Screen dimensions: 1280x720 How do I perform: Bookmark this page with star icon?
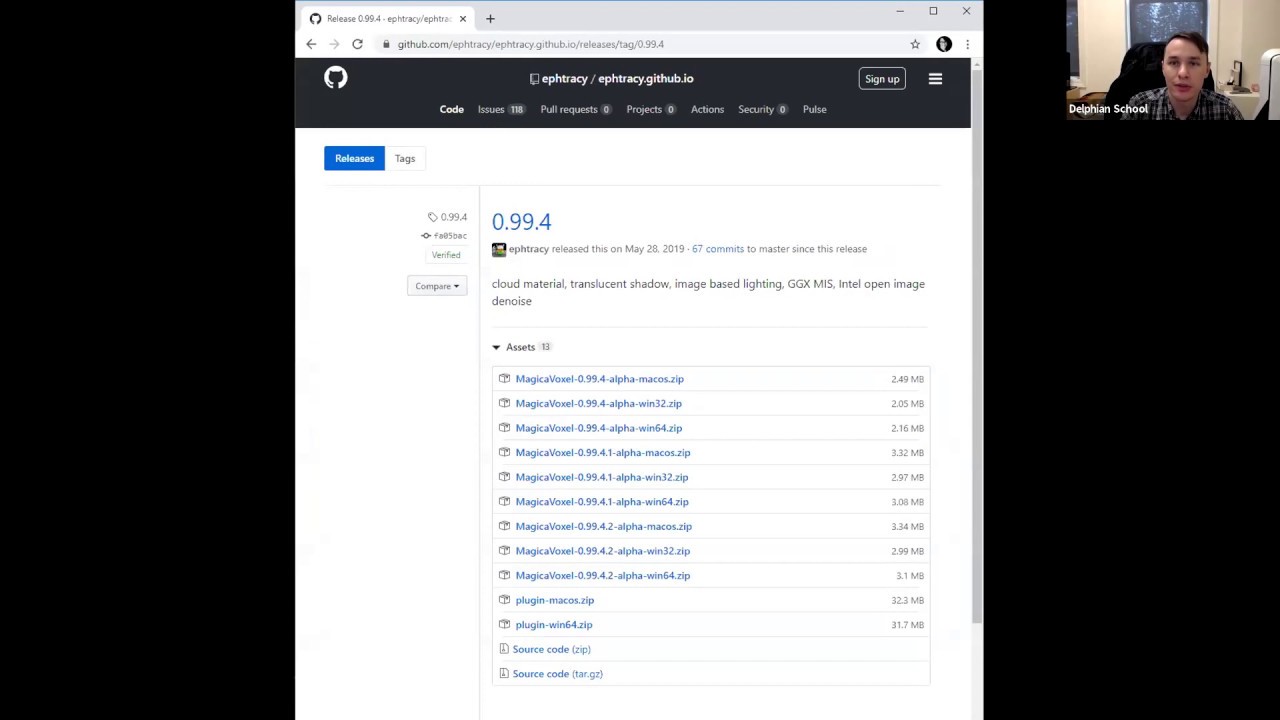click(915, 44)
